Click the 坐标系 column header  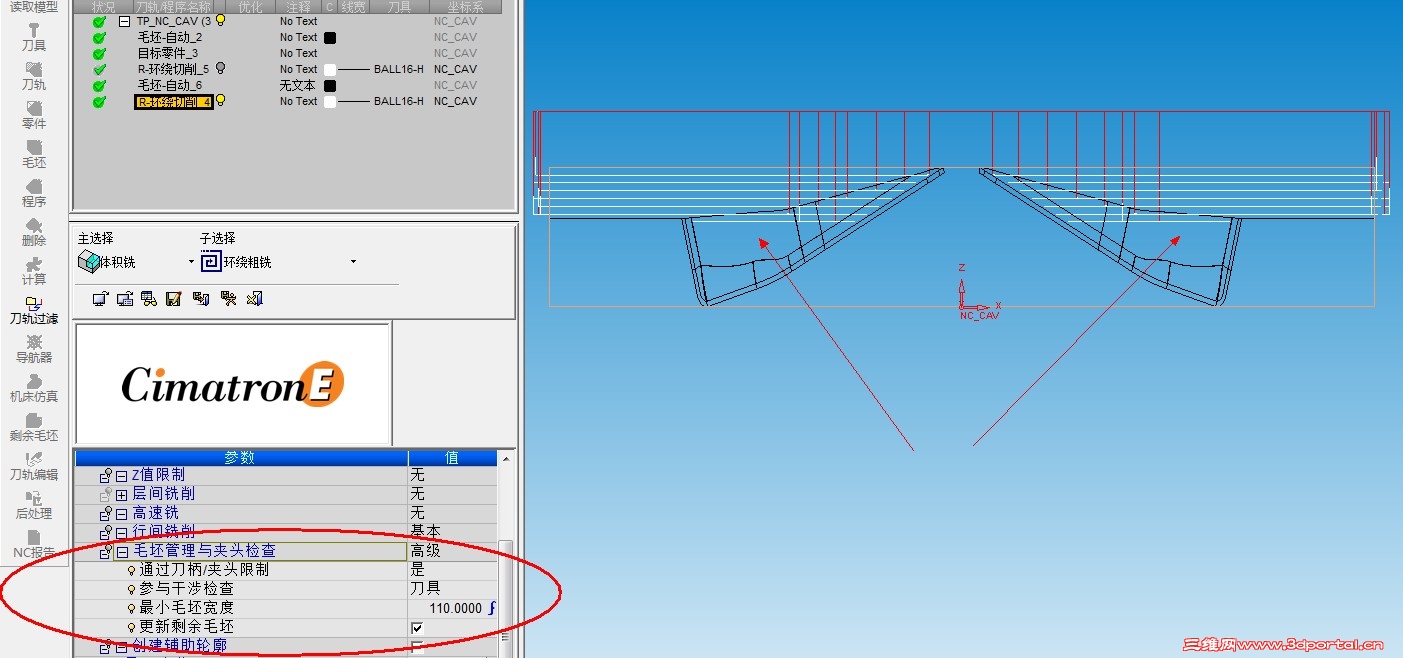[x=466, y=7]
